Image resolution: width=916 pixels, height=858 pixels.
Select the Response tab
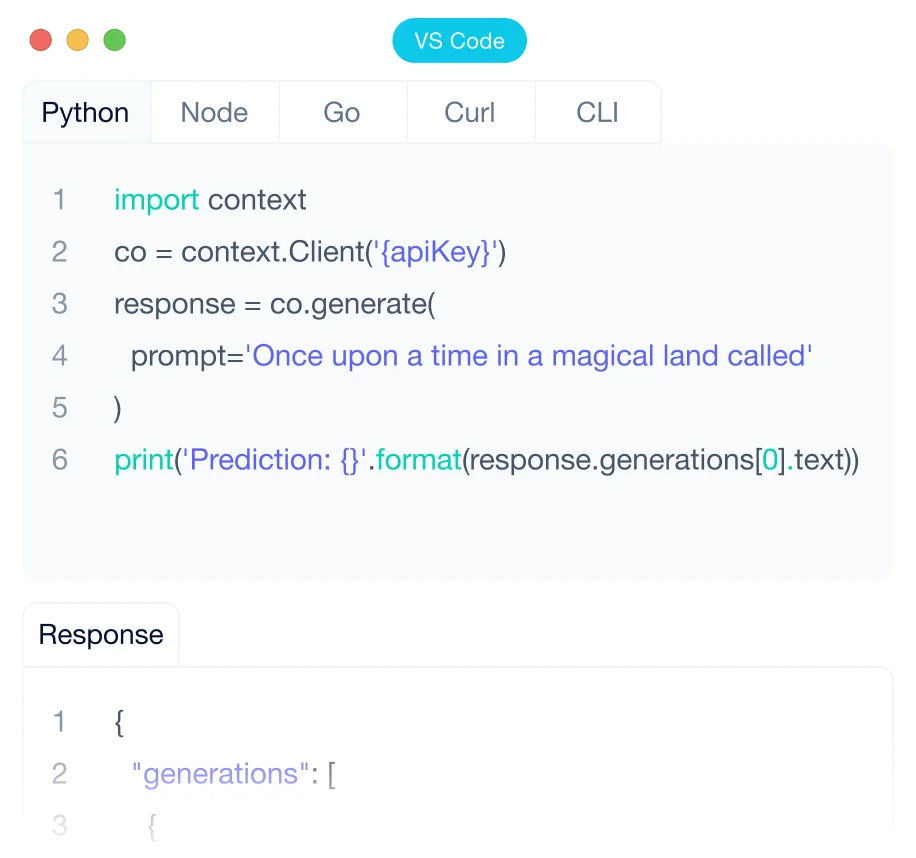(x=101, y=635)
